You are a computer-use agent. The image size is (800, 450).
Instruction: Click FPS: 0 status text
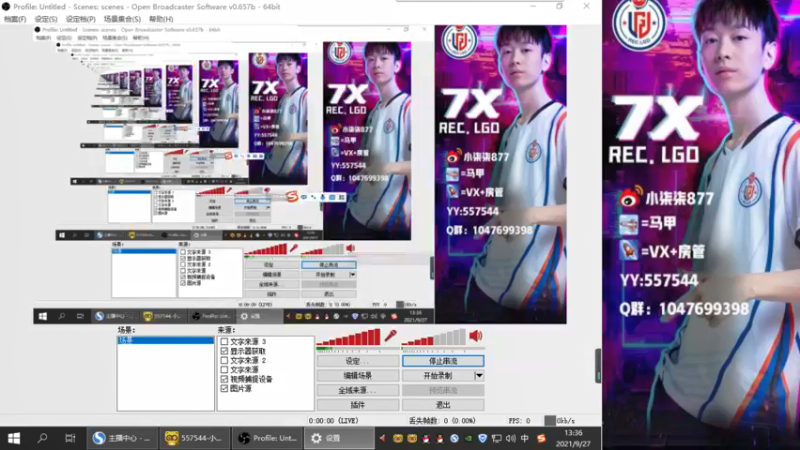[519, 420]
